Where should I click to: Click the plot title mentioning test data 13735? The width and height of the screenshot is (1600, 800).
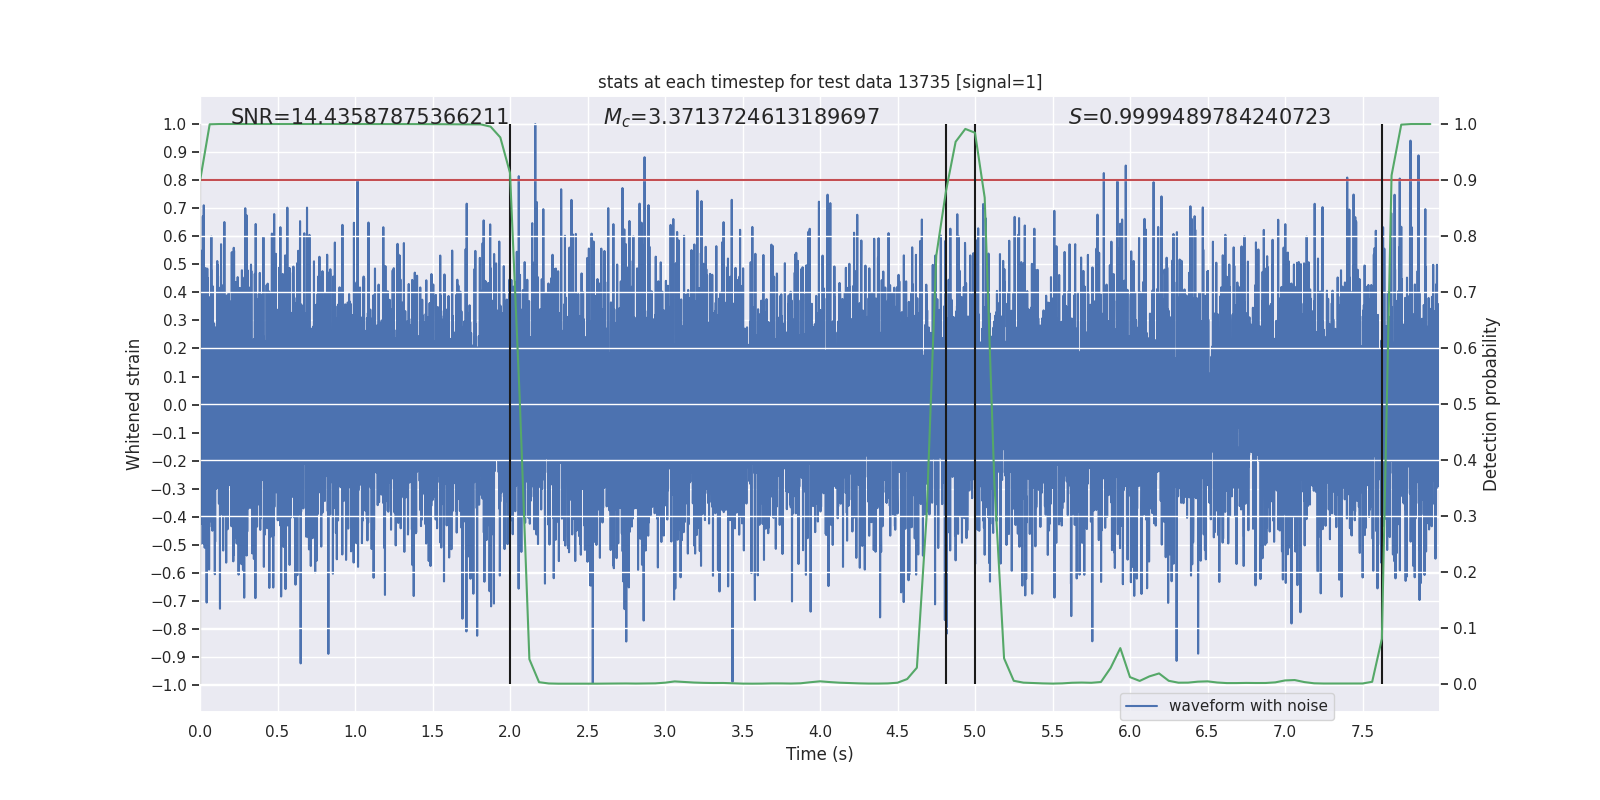tap(820, 82)
